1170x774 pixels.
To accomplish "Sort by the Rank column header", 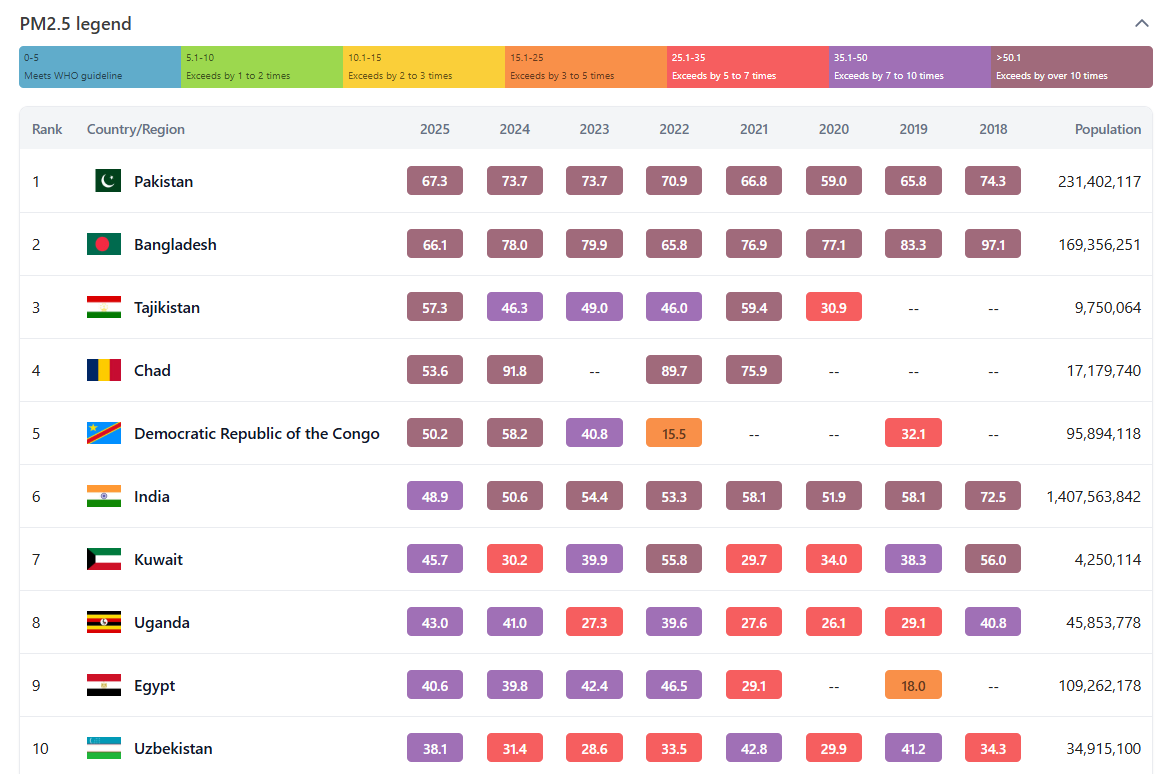I will pos(47,129).
